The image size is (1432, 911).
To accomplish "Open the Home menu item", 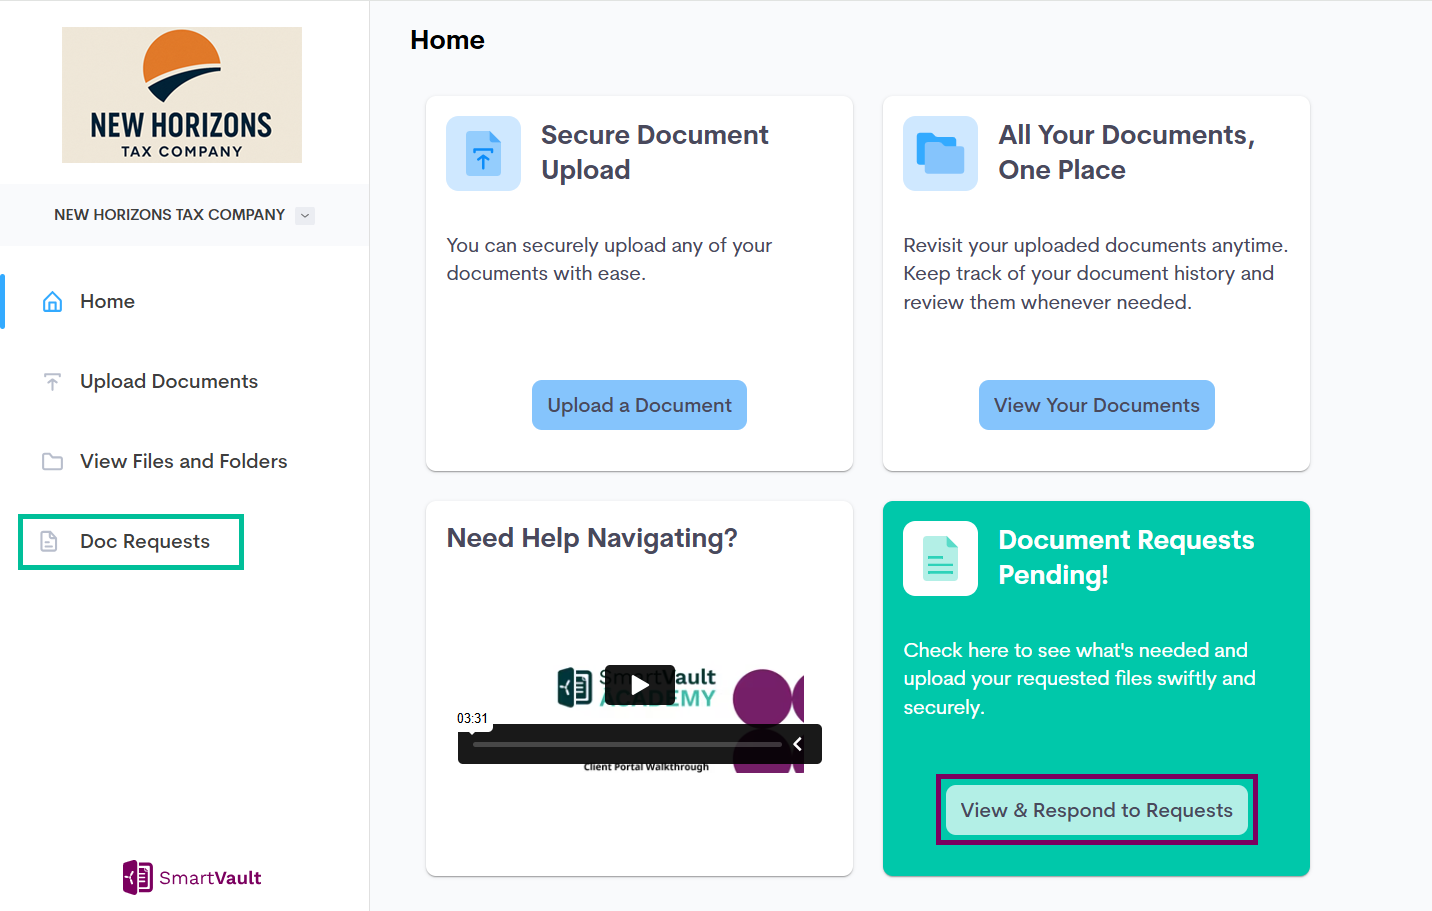I will (x=107, y=302).
